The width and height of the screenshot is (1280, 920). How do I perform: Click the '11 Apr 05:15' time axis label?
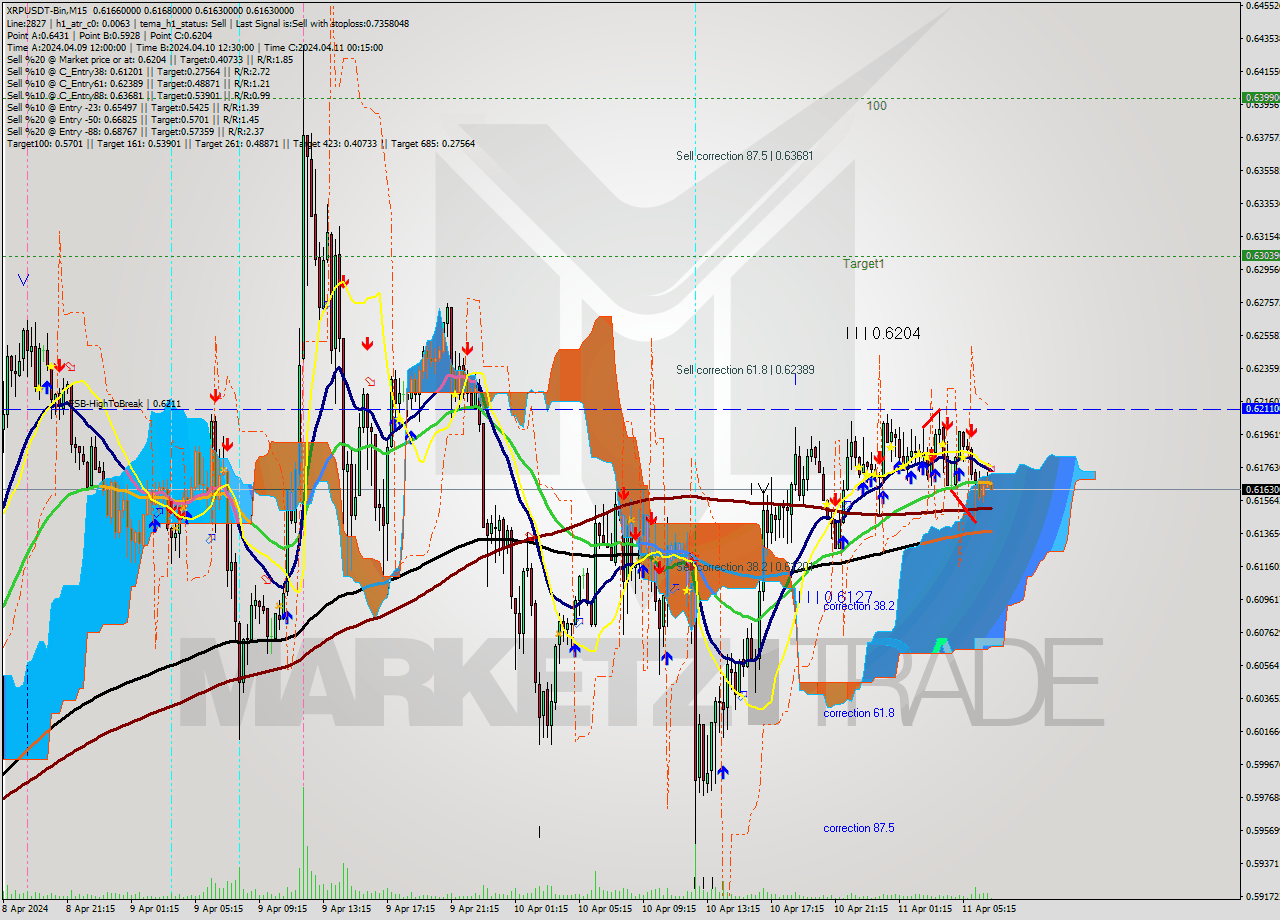tap(989, 909)
